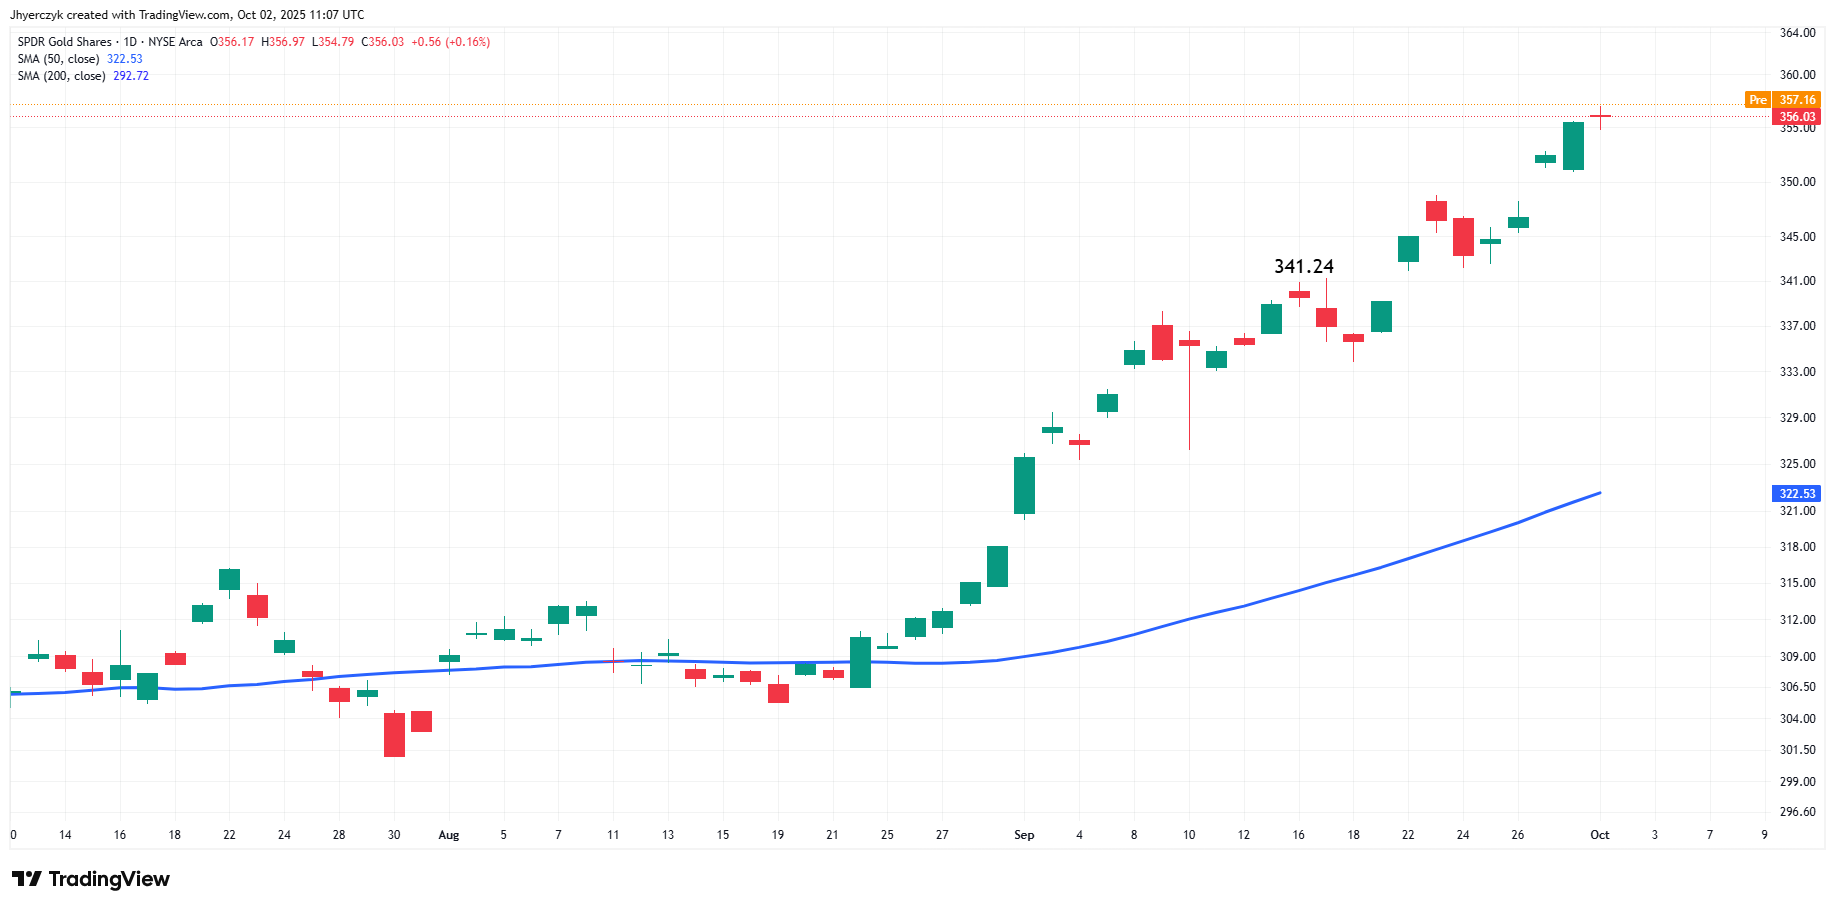Click the orange Pre market label
The width and height of the screenshot is (1835, 909).
pyautogui.click(x=1758, y=100)
